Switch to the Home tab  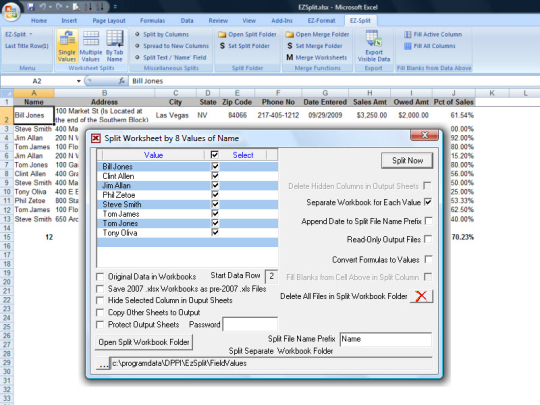(39, 21)
